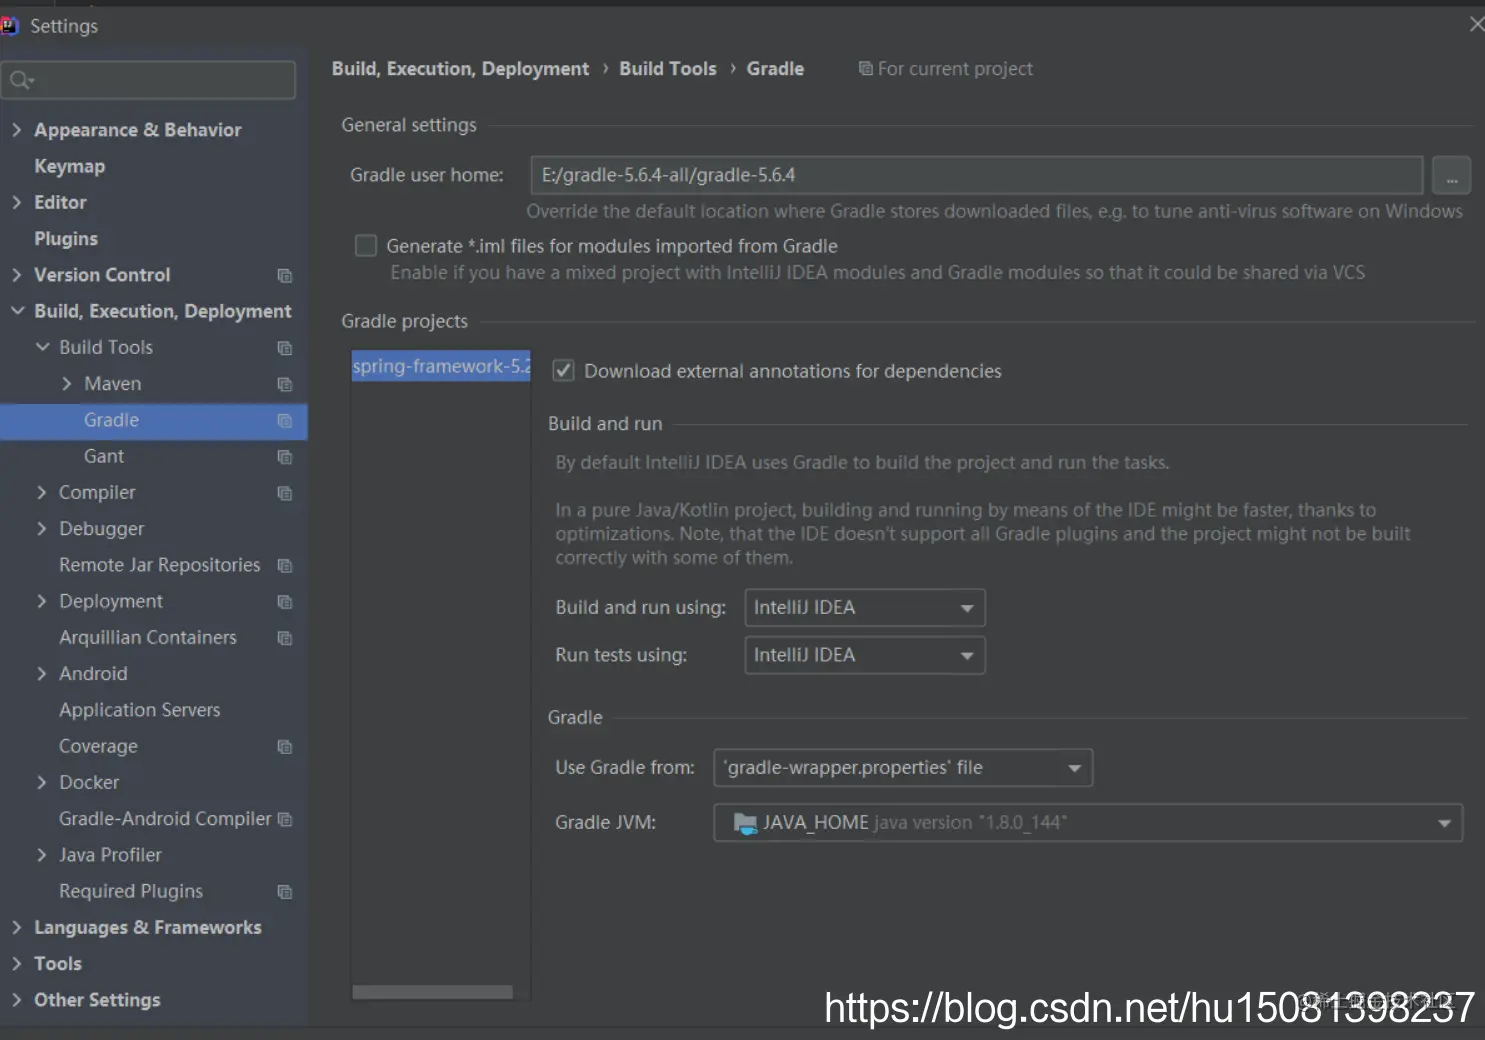The image size is (1485, 1040).
Task: Click the horizontal scrollbar under Gradle projects list
Action: [433, 992]
